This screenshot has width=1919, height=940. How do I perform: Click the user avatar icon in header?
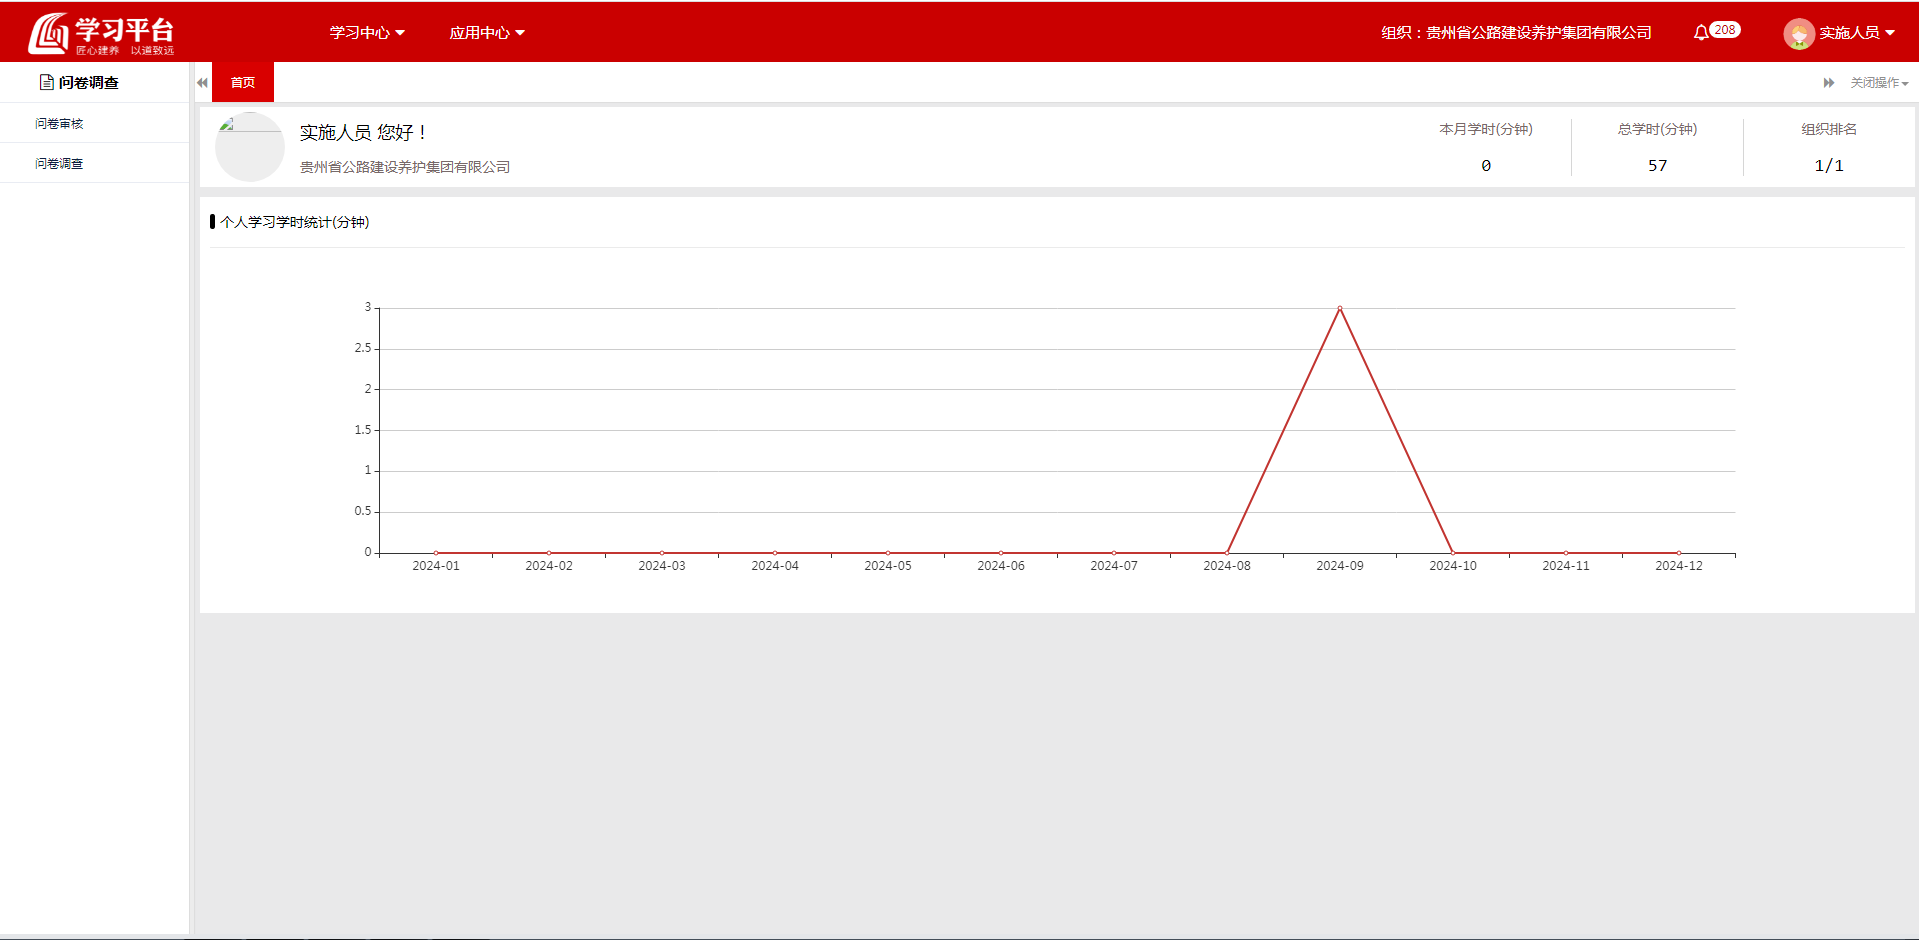[1798, 33]
